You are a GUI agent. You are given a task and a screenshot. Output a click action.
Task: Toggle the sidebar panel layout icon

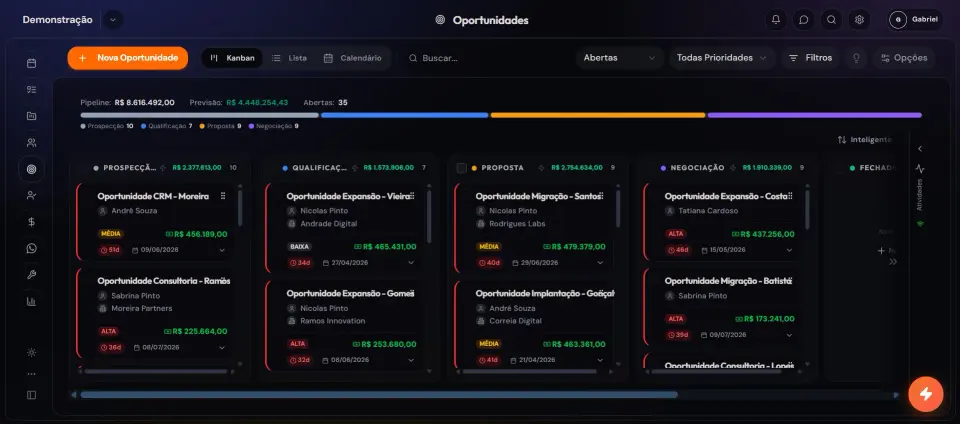31,395
